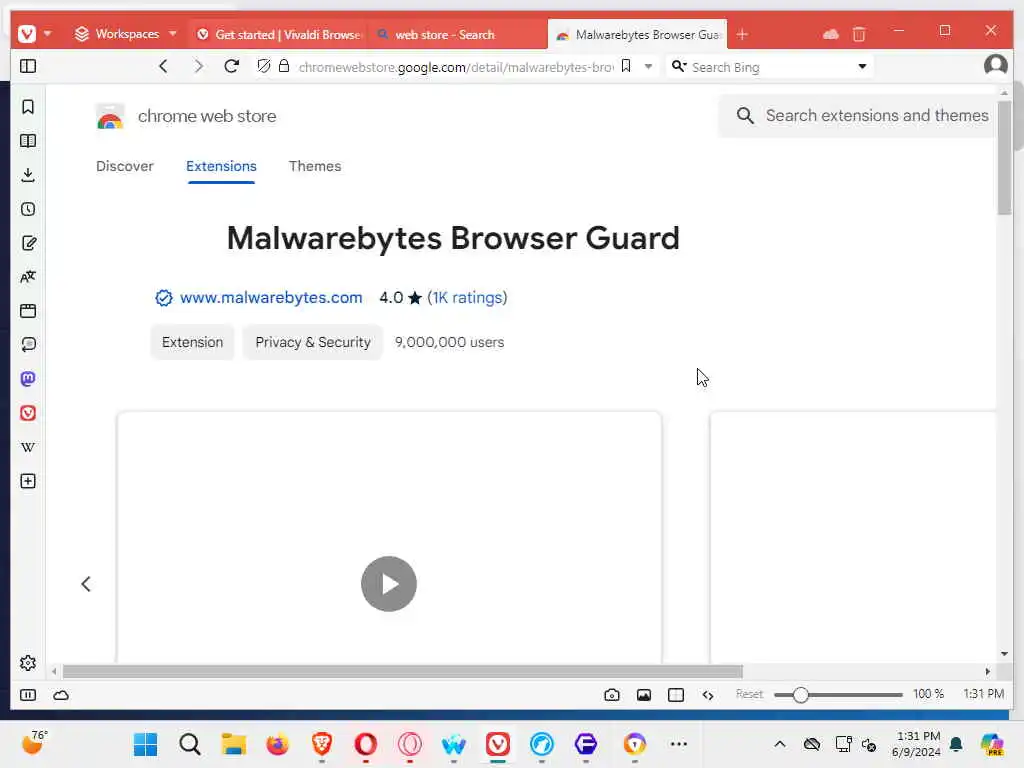Screen dimensions: 1024x768
Task: Go to Themes section
Action: (x=315, y=166)
